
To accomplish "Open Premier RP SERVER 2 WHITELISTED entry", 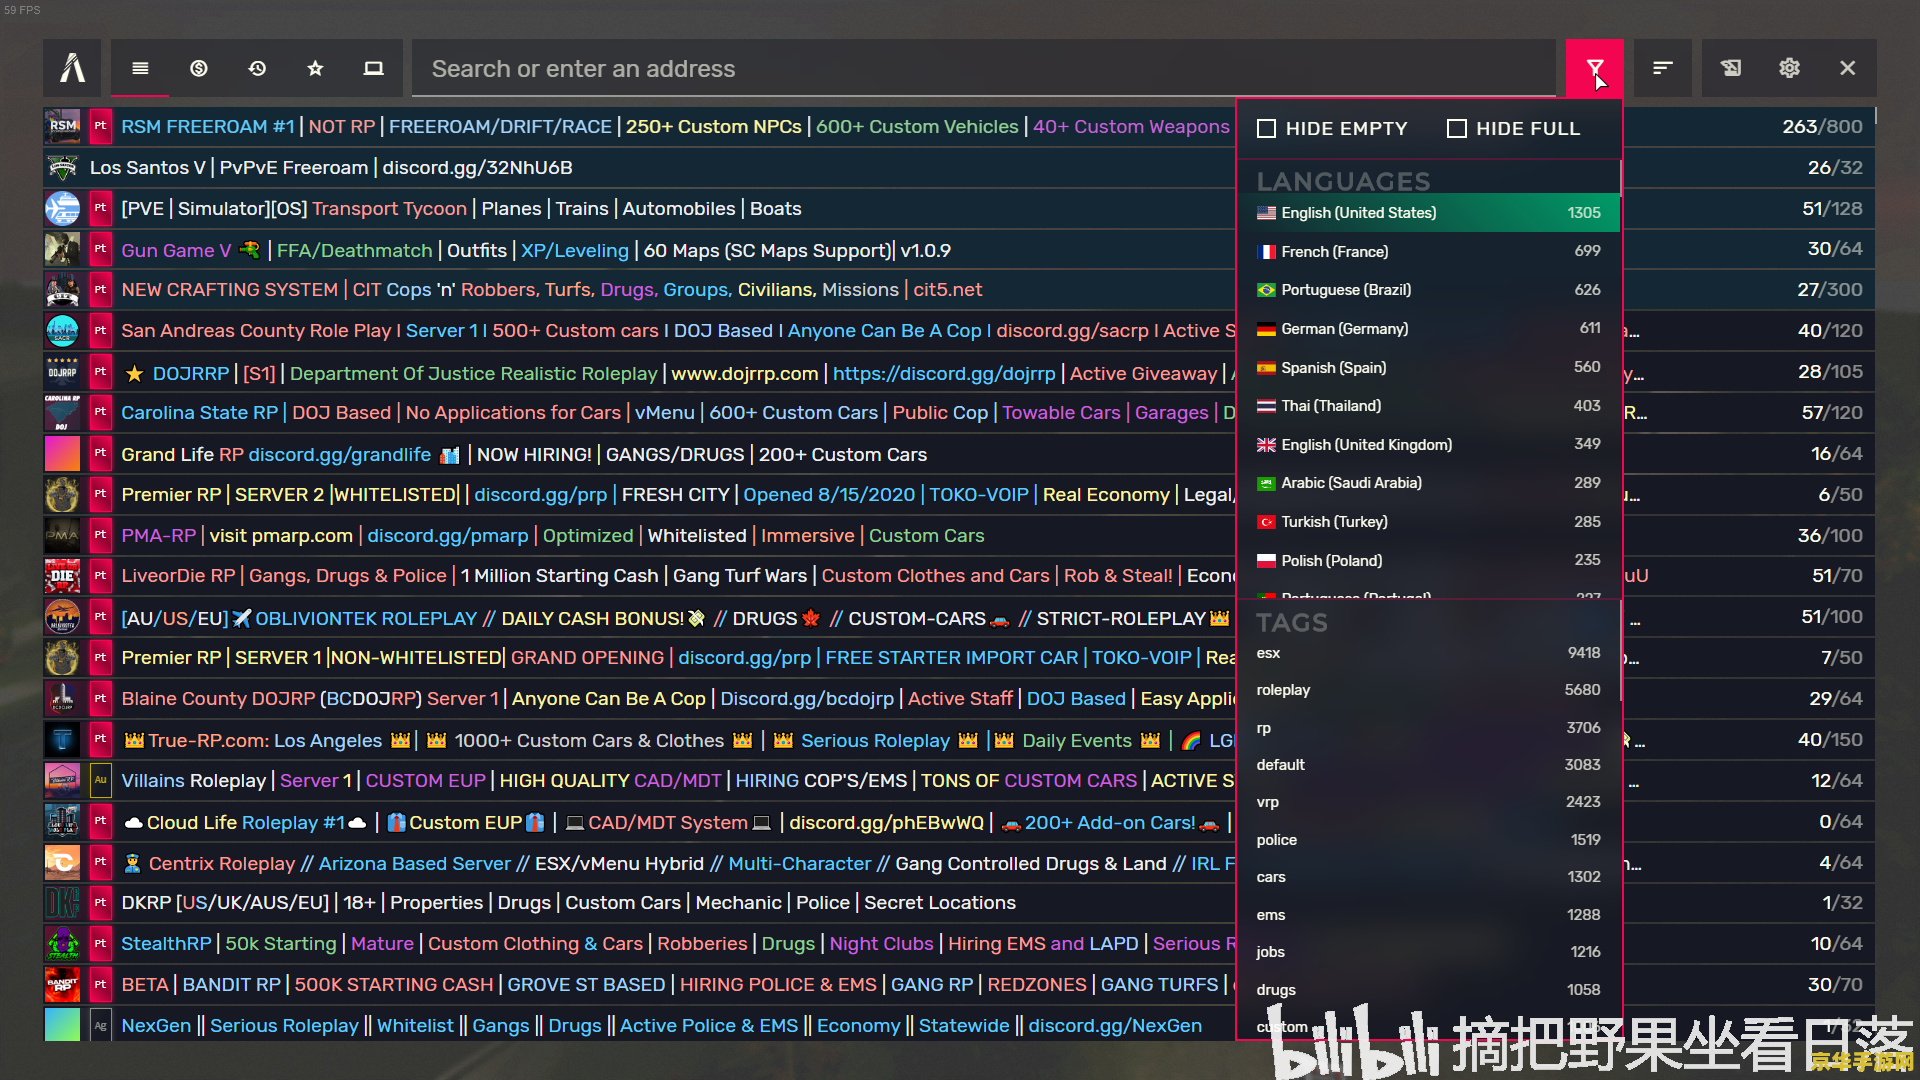I will click(640, 495).
